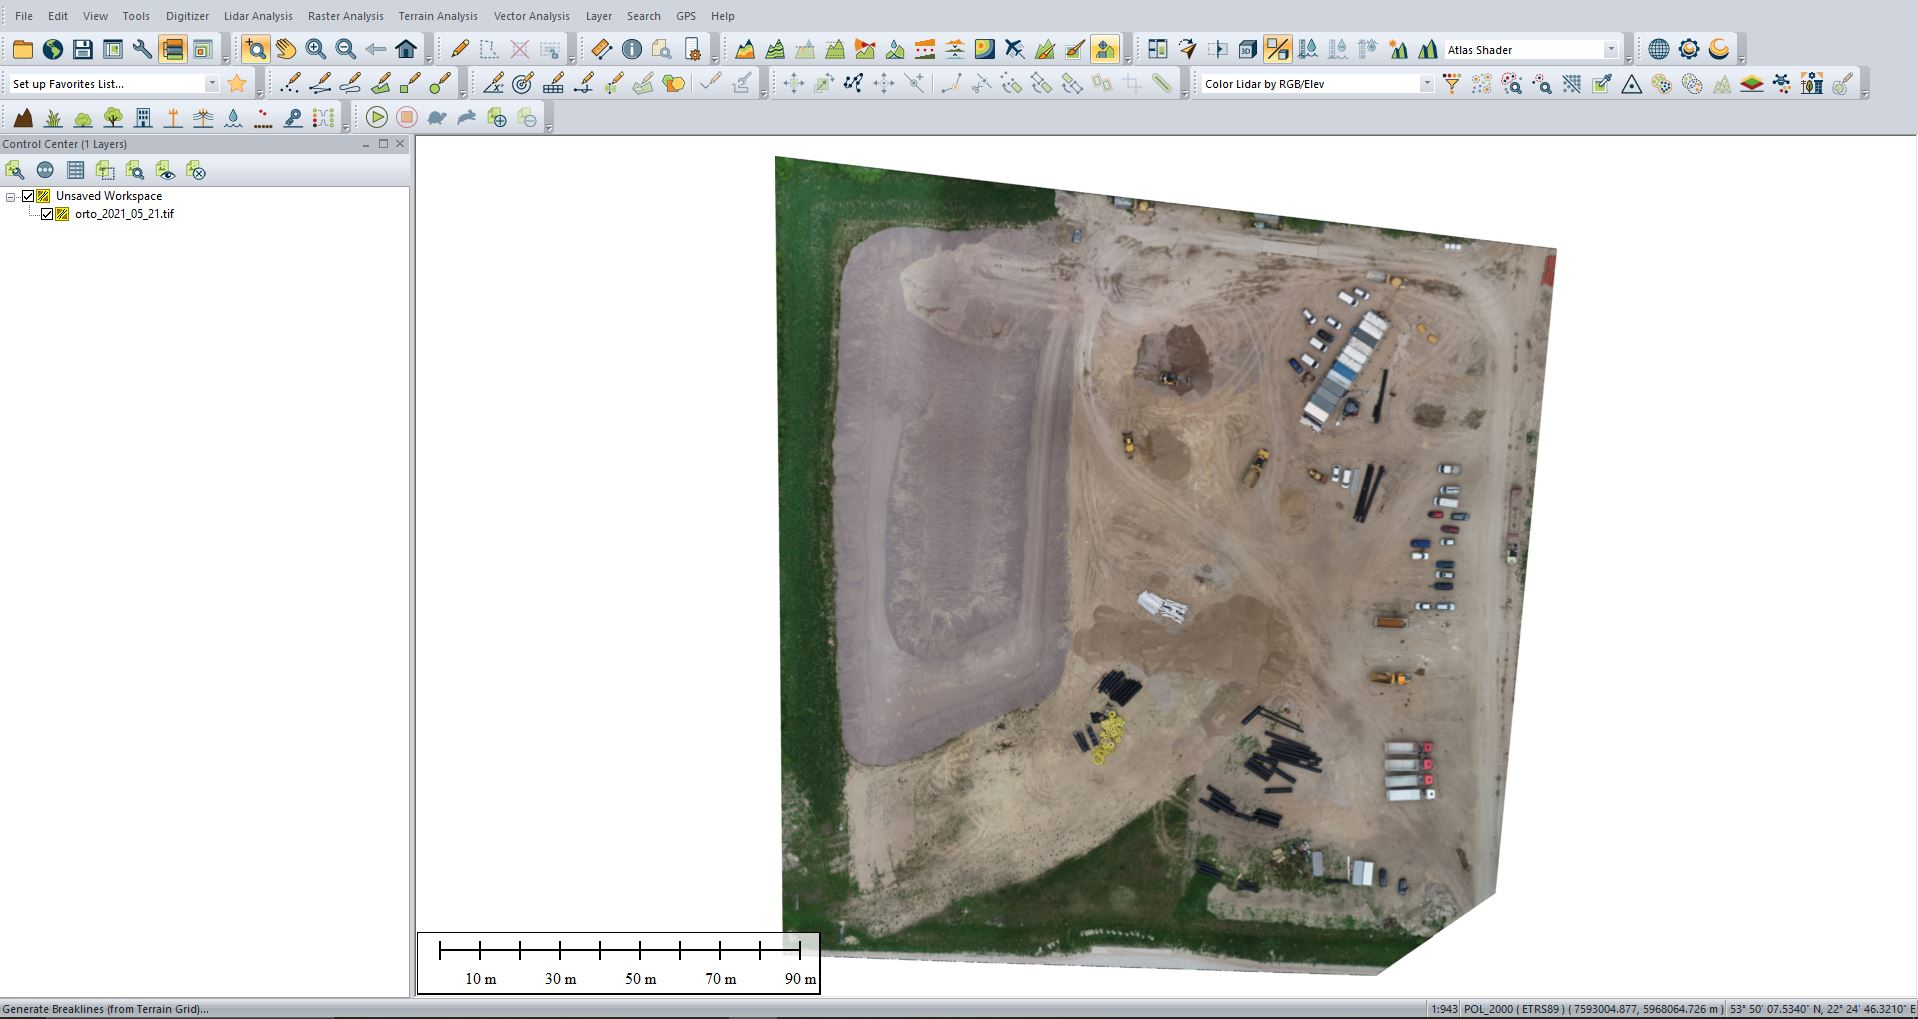The height and width of the screenshot is (1019, 1918).
Task: Open the Atlas Shader dropdown
Action: [1611, 49]
